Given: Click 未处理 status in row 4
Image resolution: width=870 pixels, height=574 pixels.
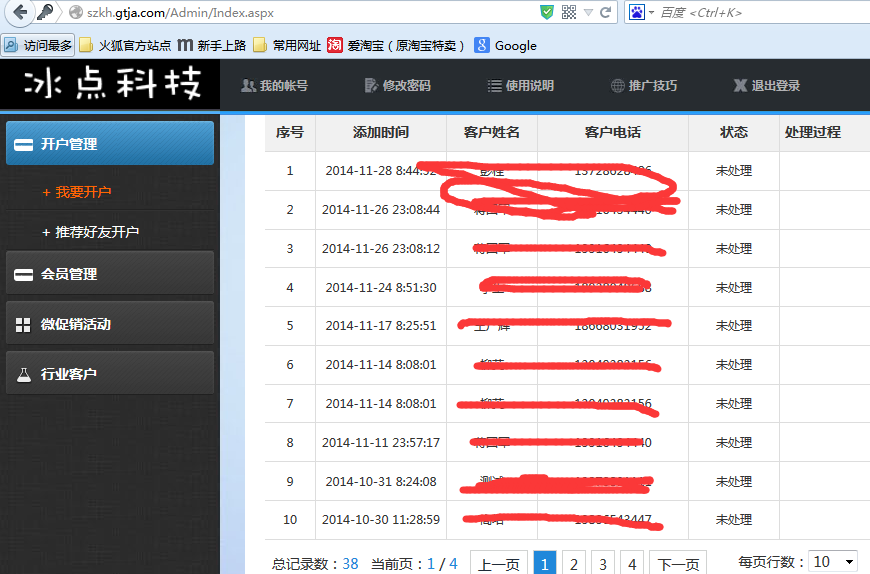Looking at the screenshot, I should click(x=734, y=287).
